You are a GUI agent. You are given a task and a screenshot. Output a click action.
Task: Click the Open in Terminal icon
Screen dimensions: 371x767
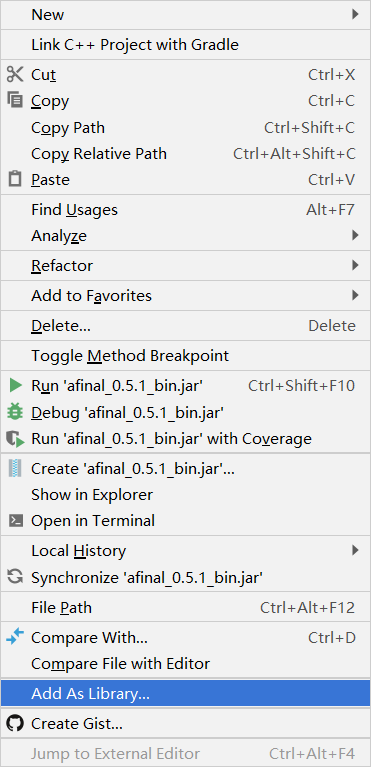pos(15,520)
